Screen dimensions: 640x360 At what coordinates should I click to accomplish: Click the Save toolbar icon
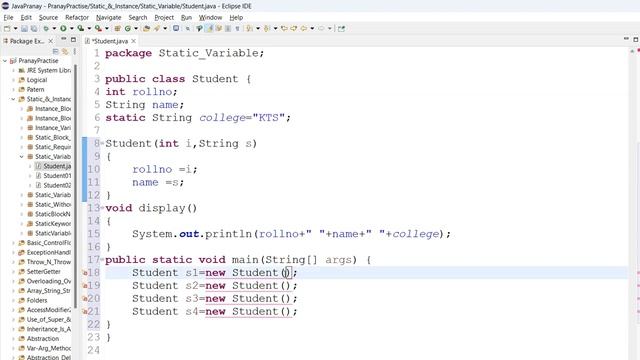24,29
